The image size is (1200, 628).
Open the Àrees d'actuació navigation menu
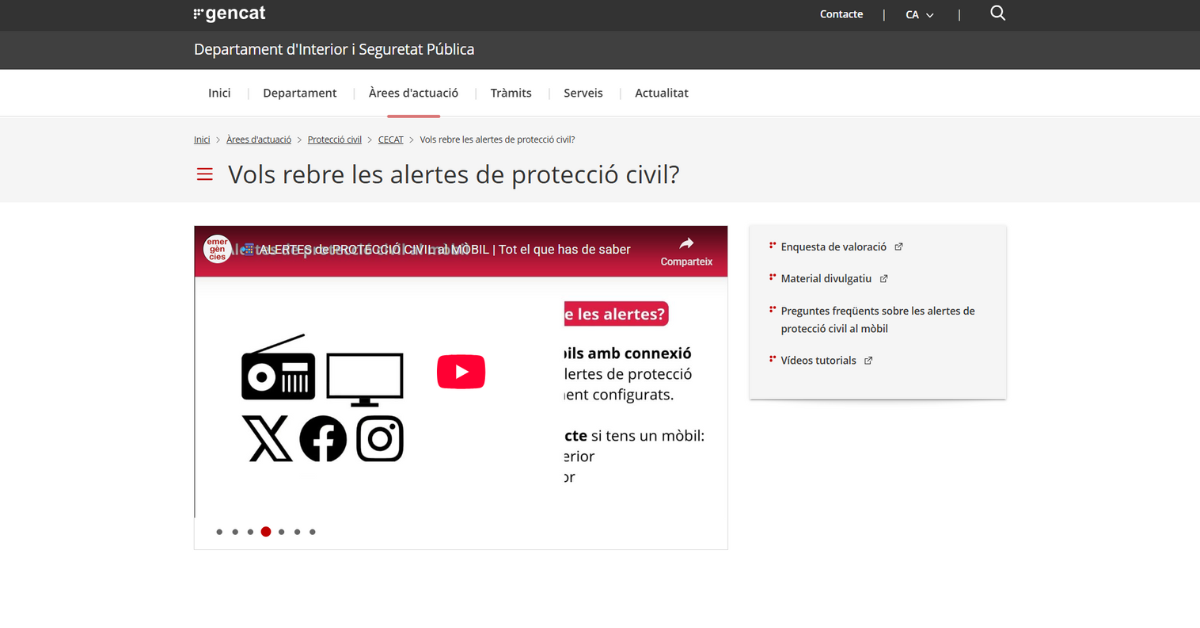pyautogui.click(x=413, y=93)
